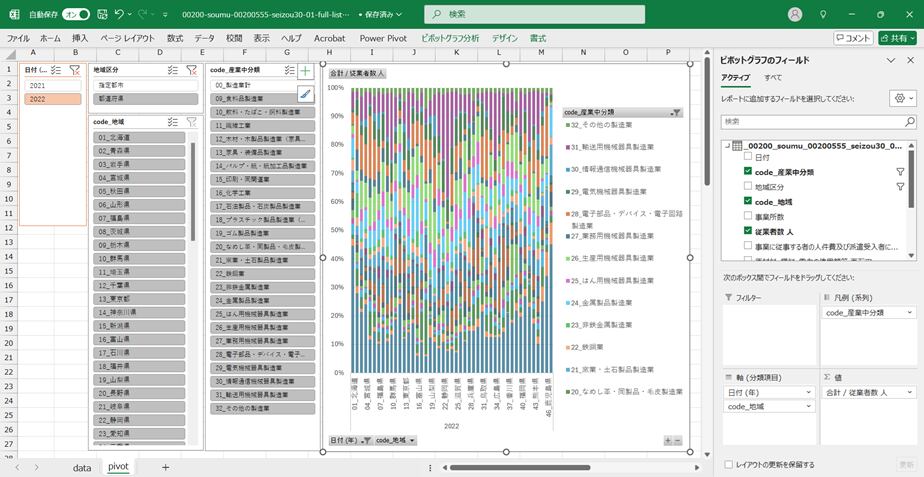Click the undo arrow icon
924x477 pixels.
[119, 14]
